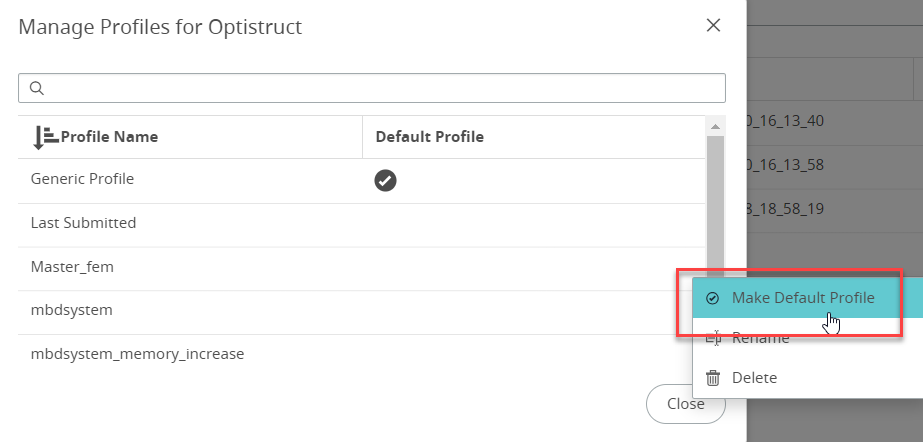Sort by the Profile Name column header
Viewport: 923px width, 442px height.
(x=109, y=137)
